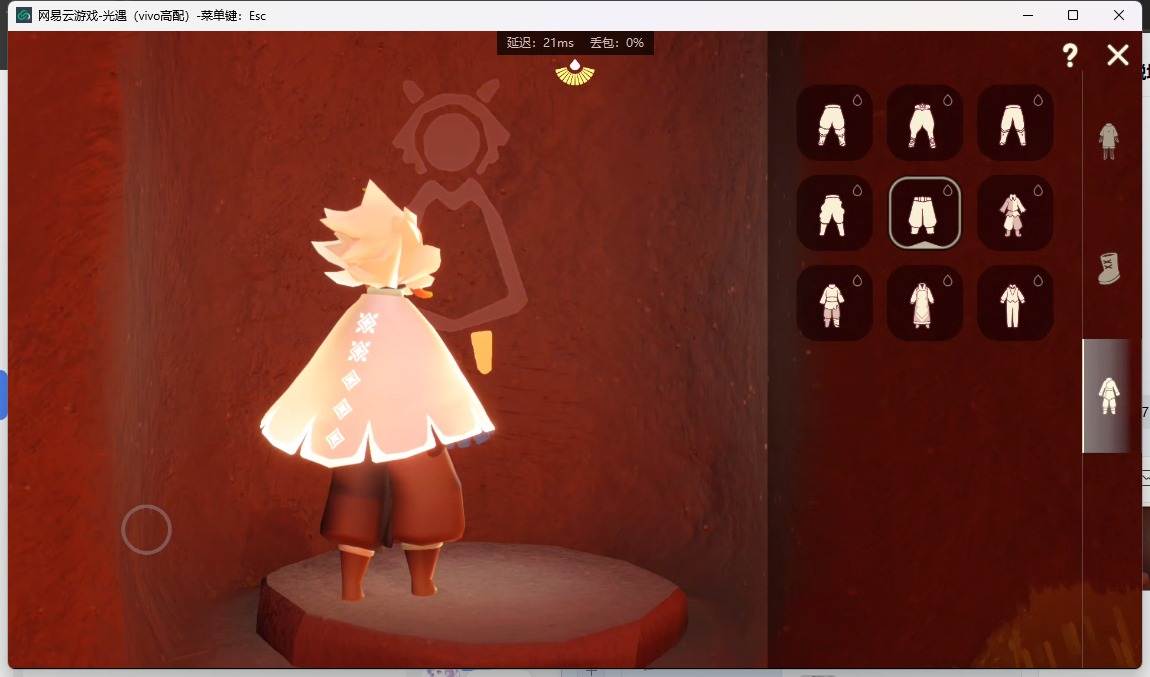This screenshot has height=677, width=1150.
Task: Open the selected pants category tab
Action: coord(1107,395)
